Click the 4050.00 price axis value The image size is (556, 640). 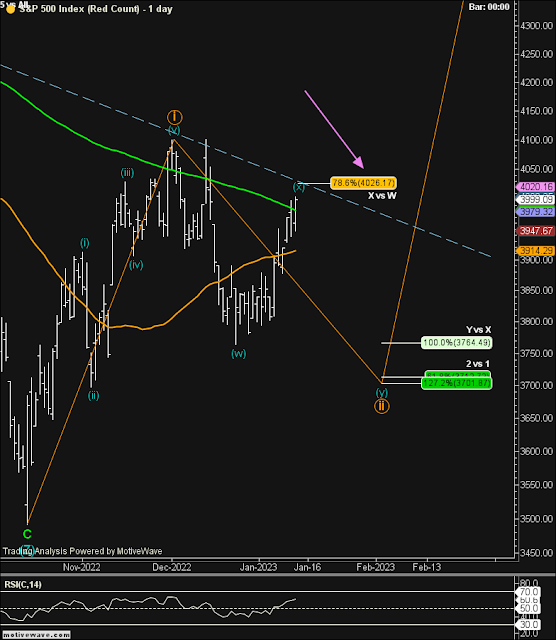pyautogui.click(x=536, y=169)
